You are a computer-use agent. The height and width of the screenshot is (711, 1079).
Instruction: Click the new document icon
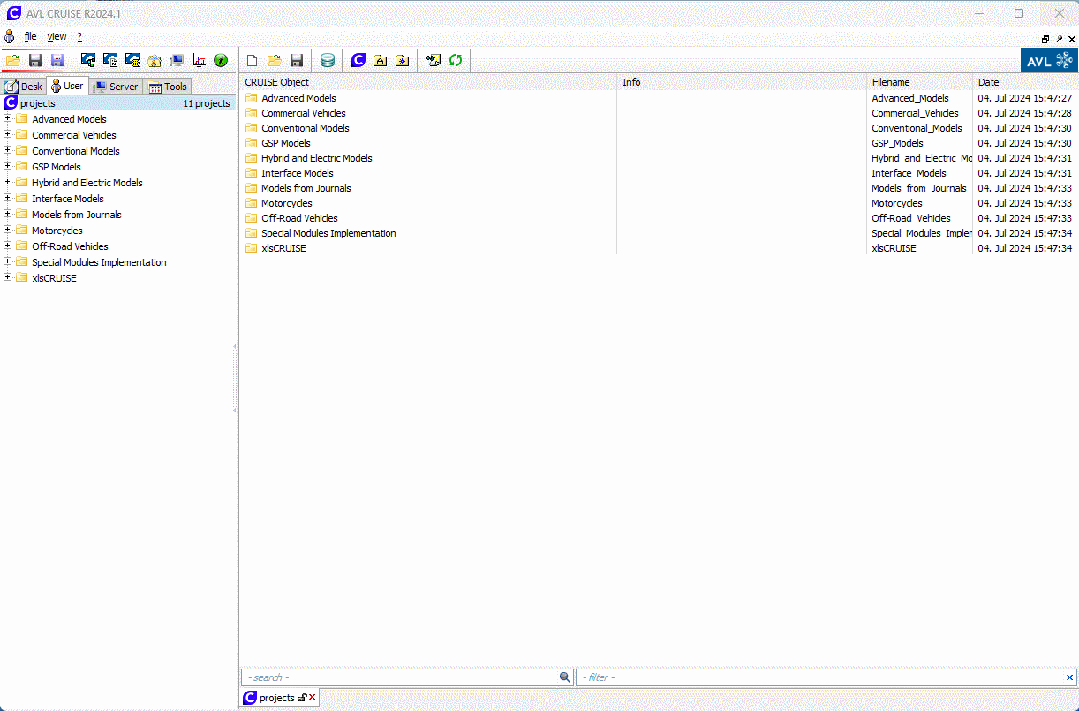pos(252,60)
